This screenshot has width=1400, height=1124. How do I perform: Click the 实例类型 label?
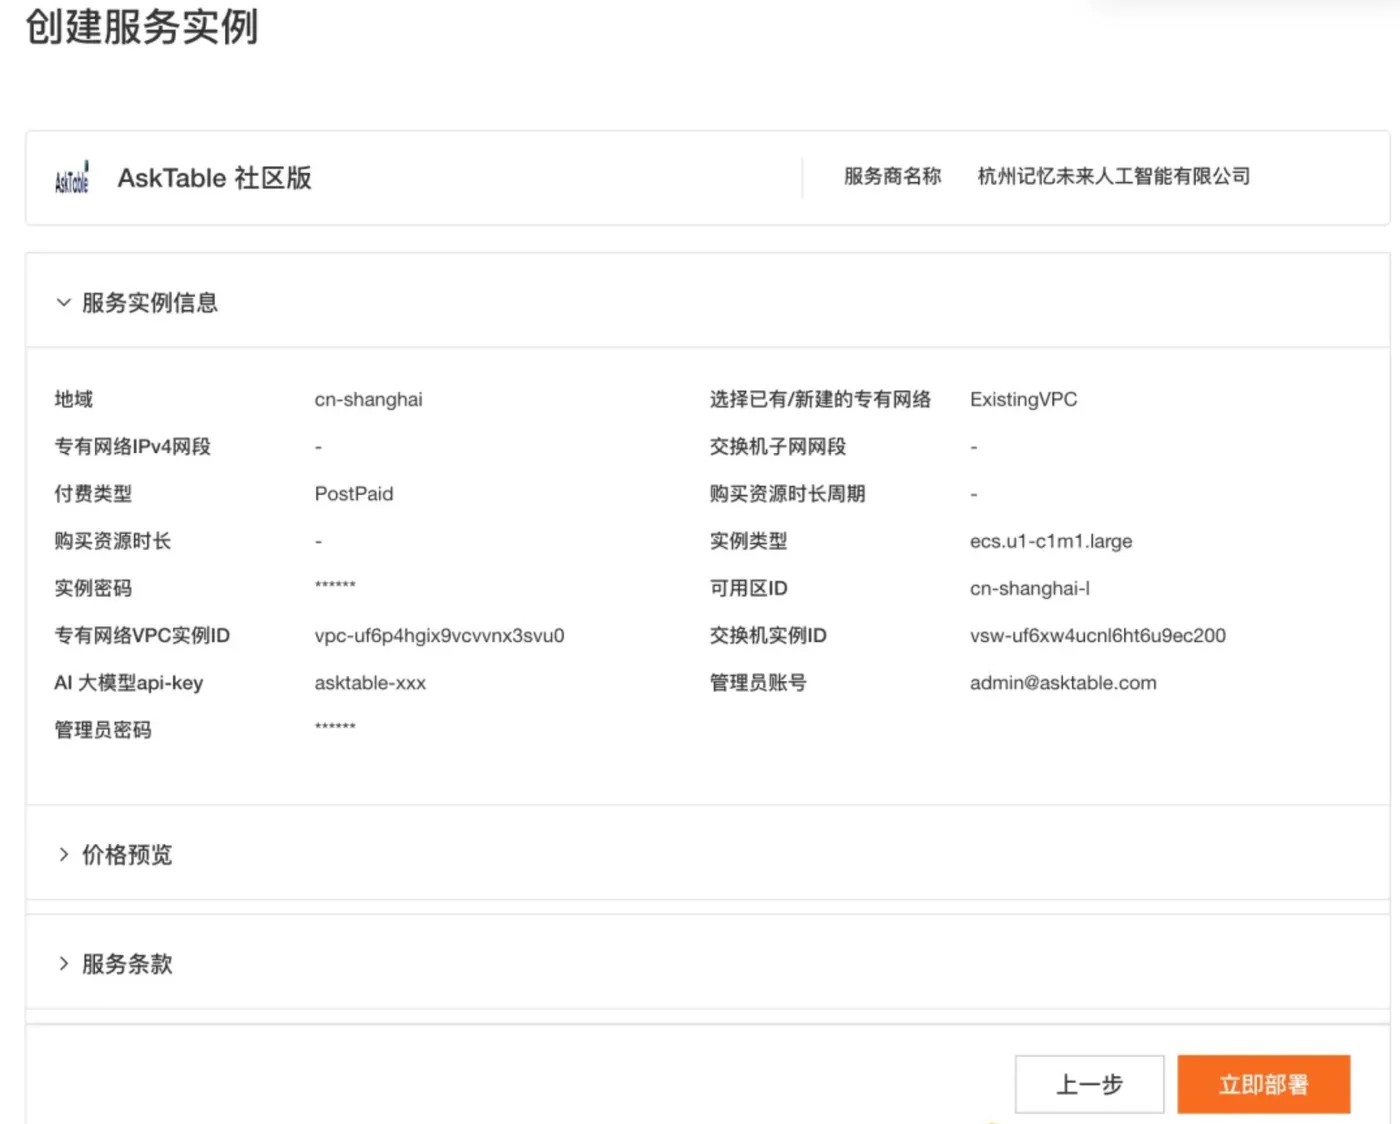click(x=748, y=541)
